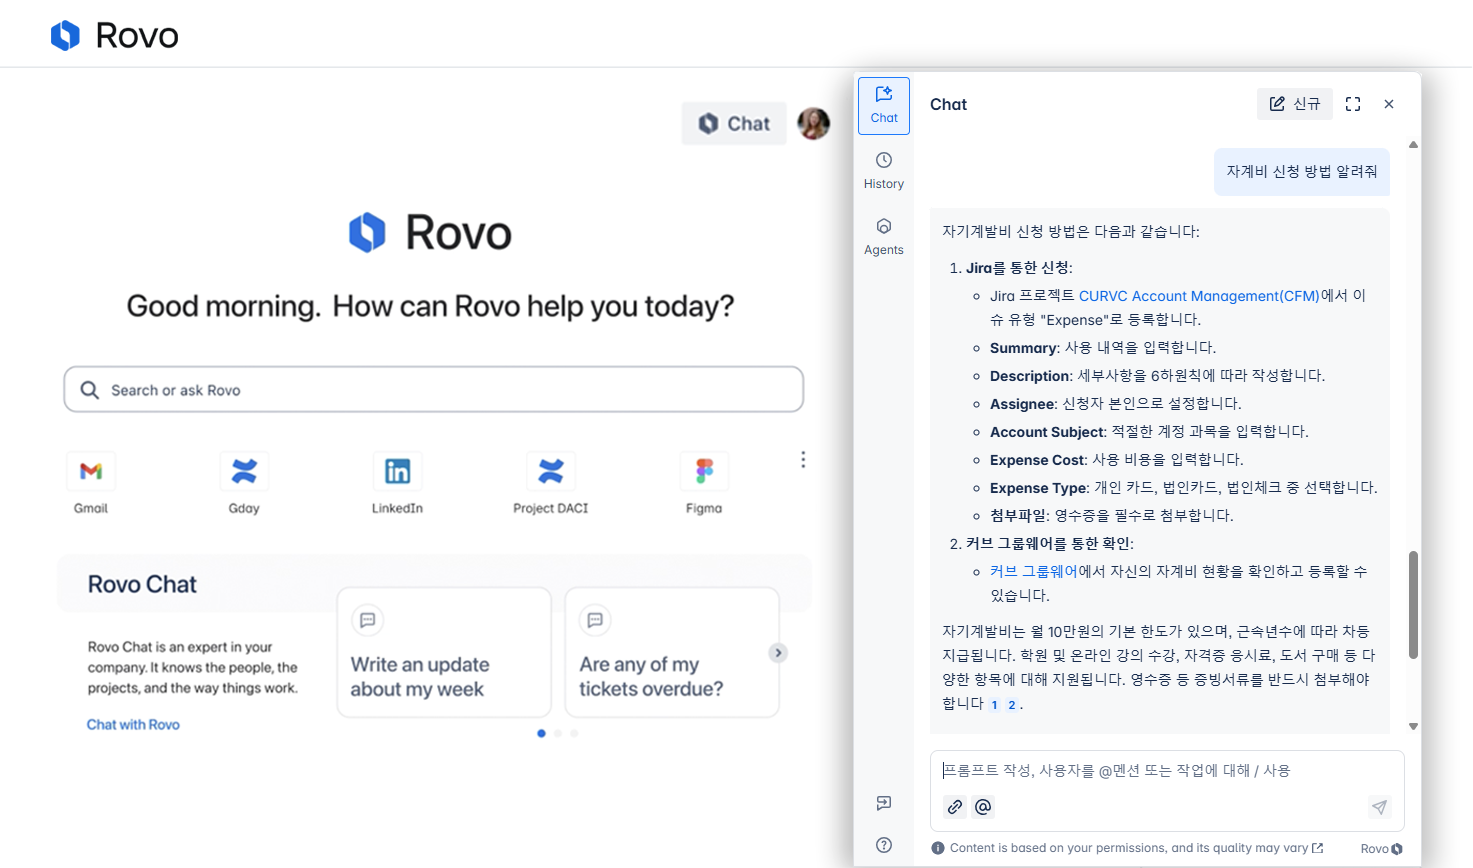
Task: Open the LinkedIn shortcut icon
Action: 397,471
